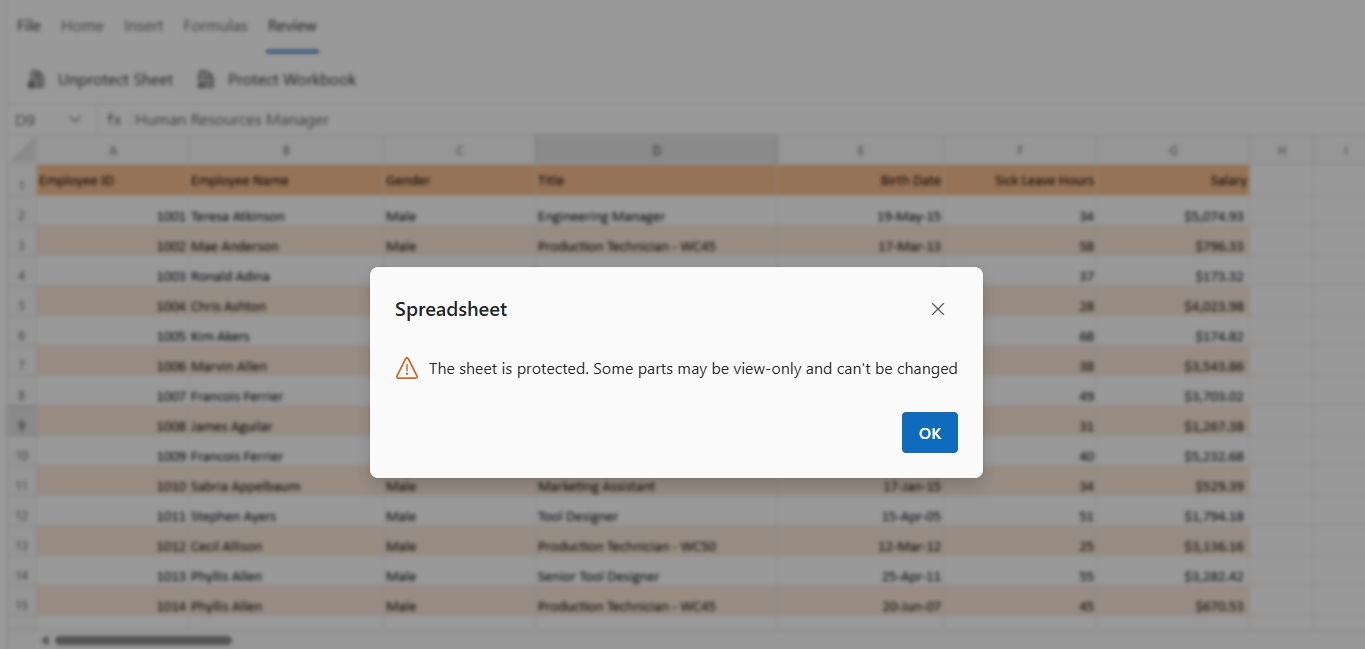Click the Birth Date header cell
1365x649 pixels.
click(861, 181)
